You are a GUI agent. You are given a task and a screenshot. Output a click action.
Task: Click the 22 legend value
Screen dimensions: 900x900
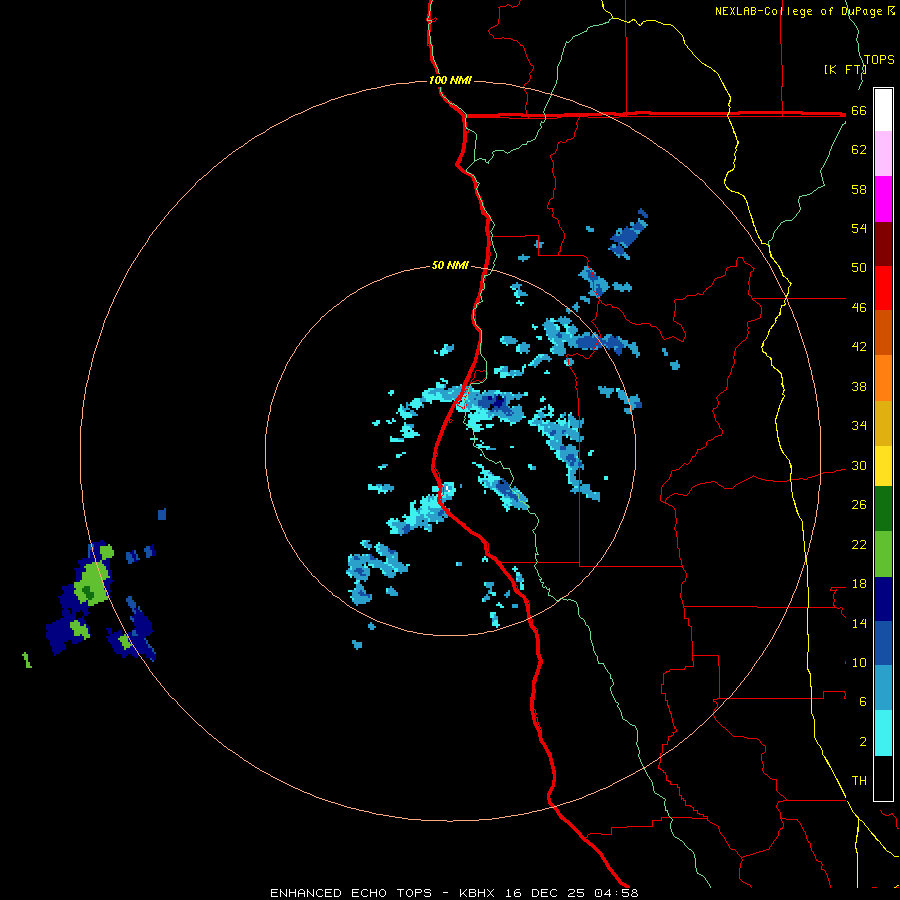point(859,545)
